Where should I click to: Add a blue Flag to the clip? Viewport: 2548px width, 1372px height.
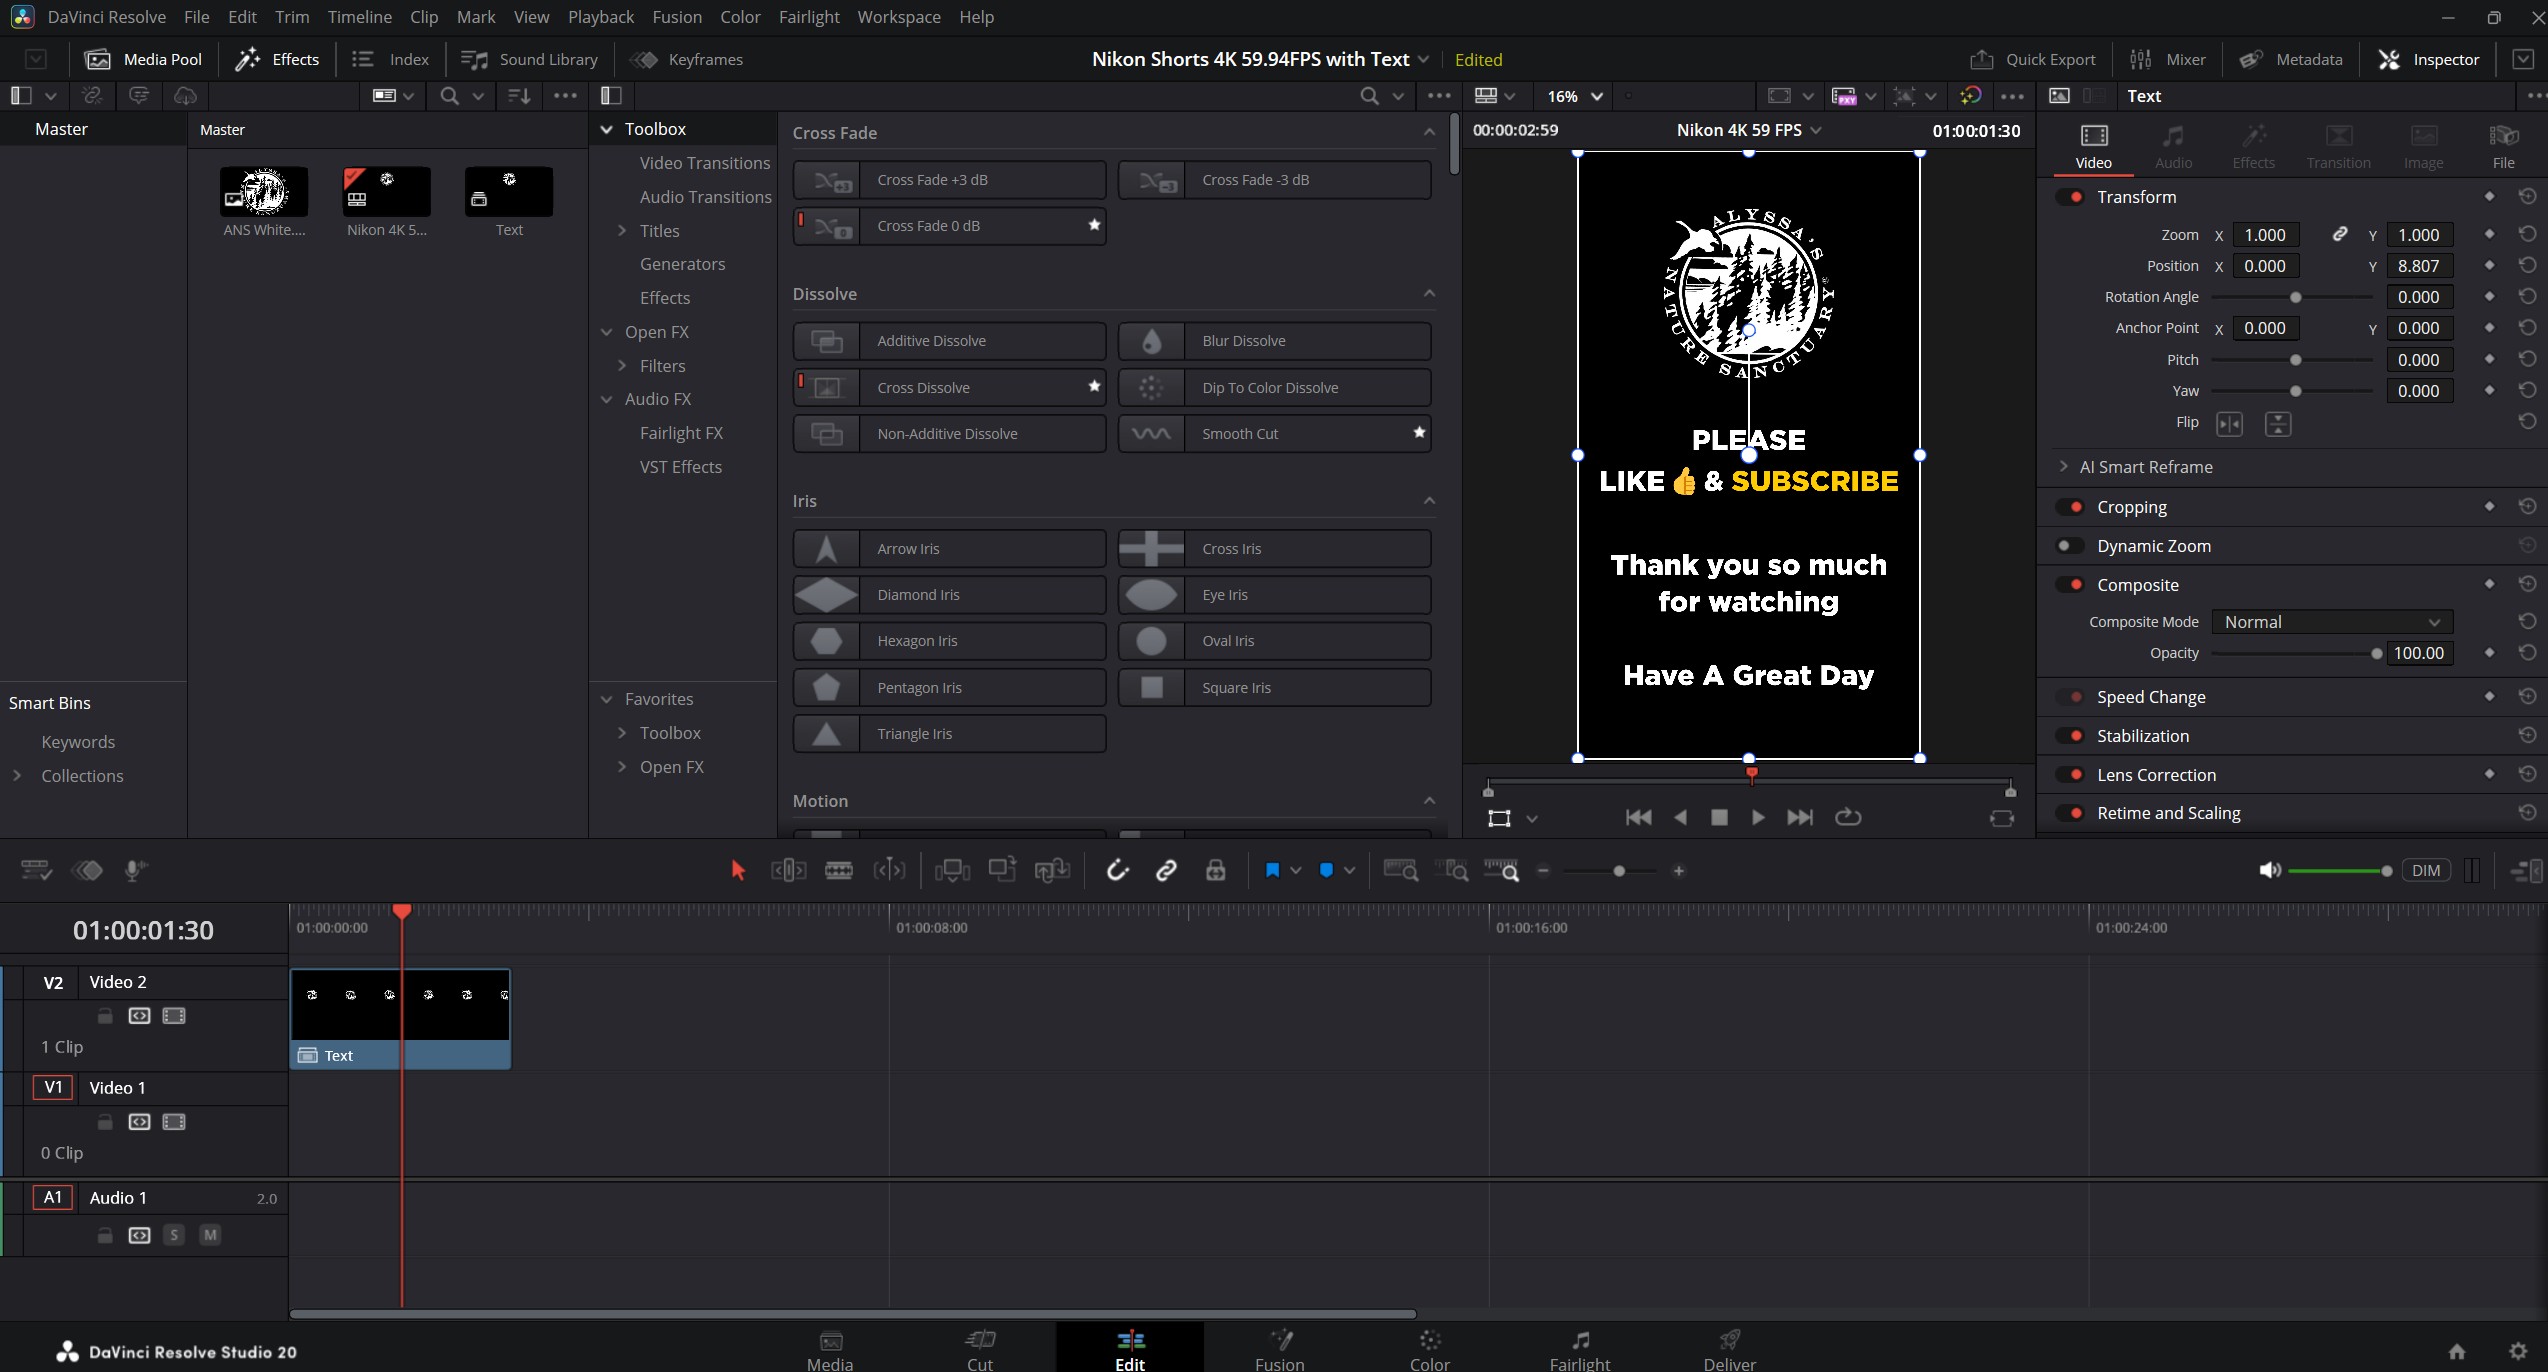pos(1272,870)
